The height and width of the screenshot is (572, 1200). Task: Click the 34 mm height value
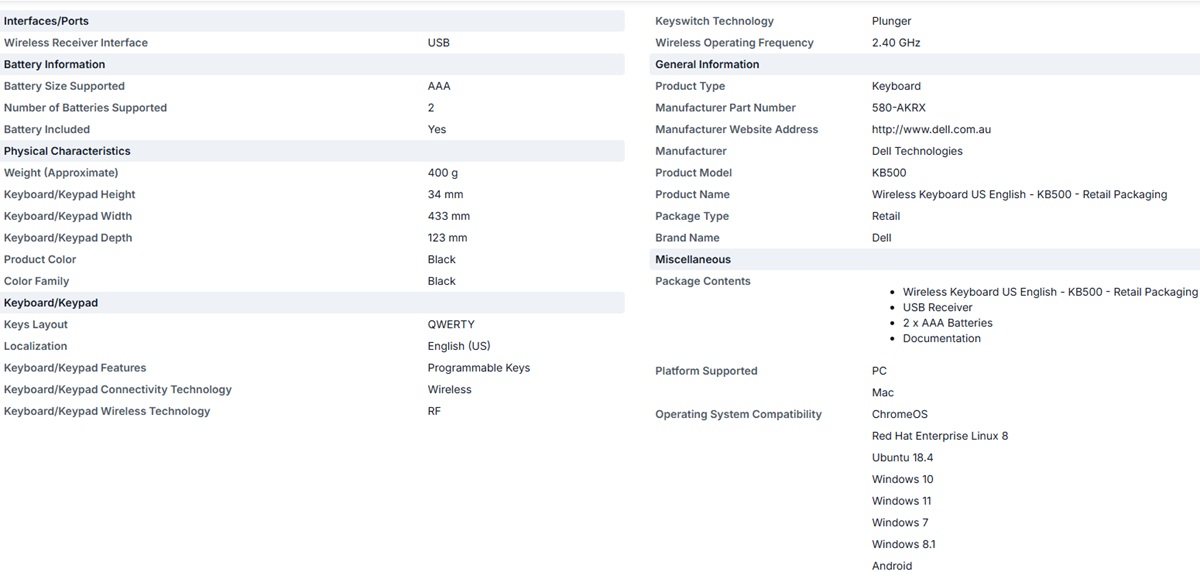pos(446,195)
